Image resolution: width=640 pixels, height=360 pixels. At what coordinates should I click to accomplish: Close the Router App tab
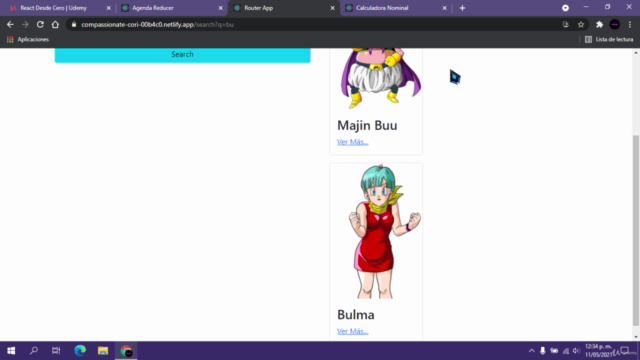point(332,8)
